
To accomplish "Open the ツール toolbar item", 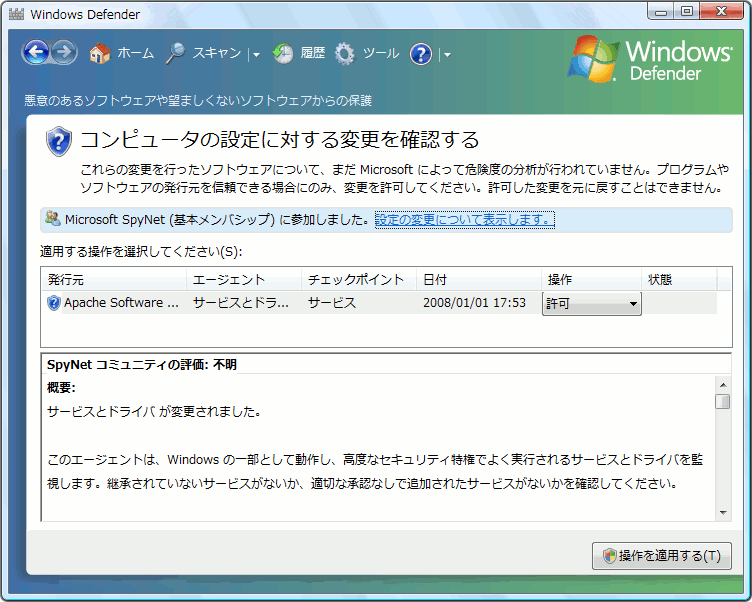I will coord(381,53).
